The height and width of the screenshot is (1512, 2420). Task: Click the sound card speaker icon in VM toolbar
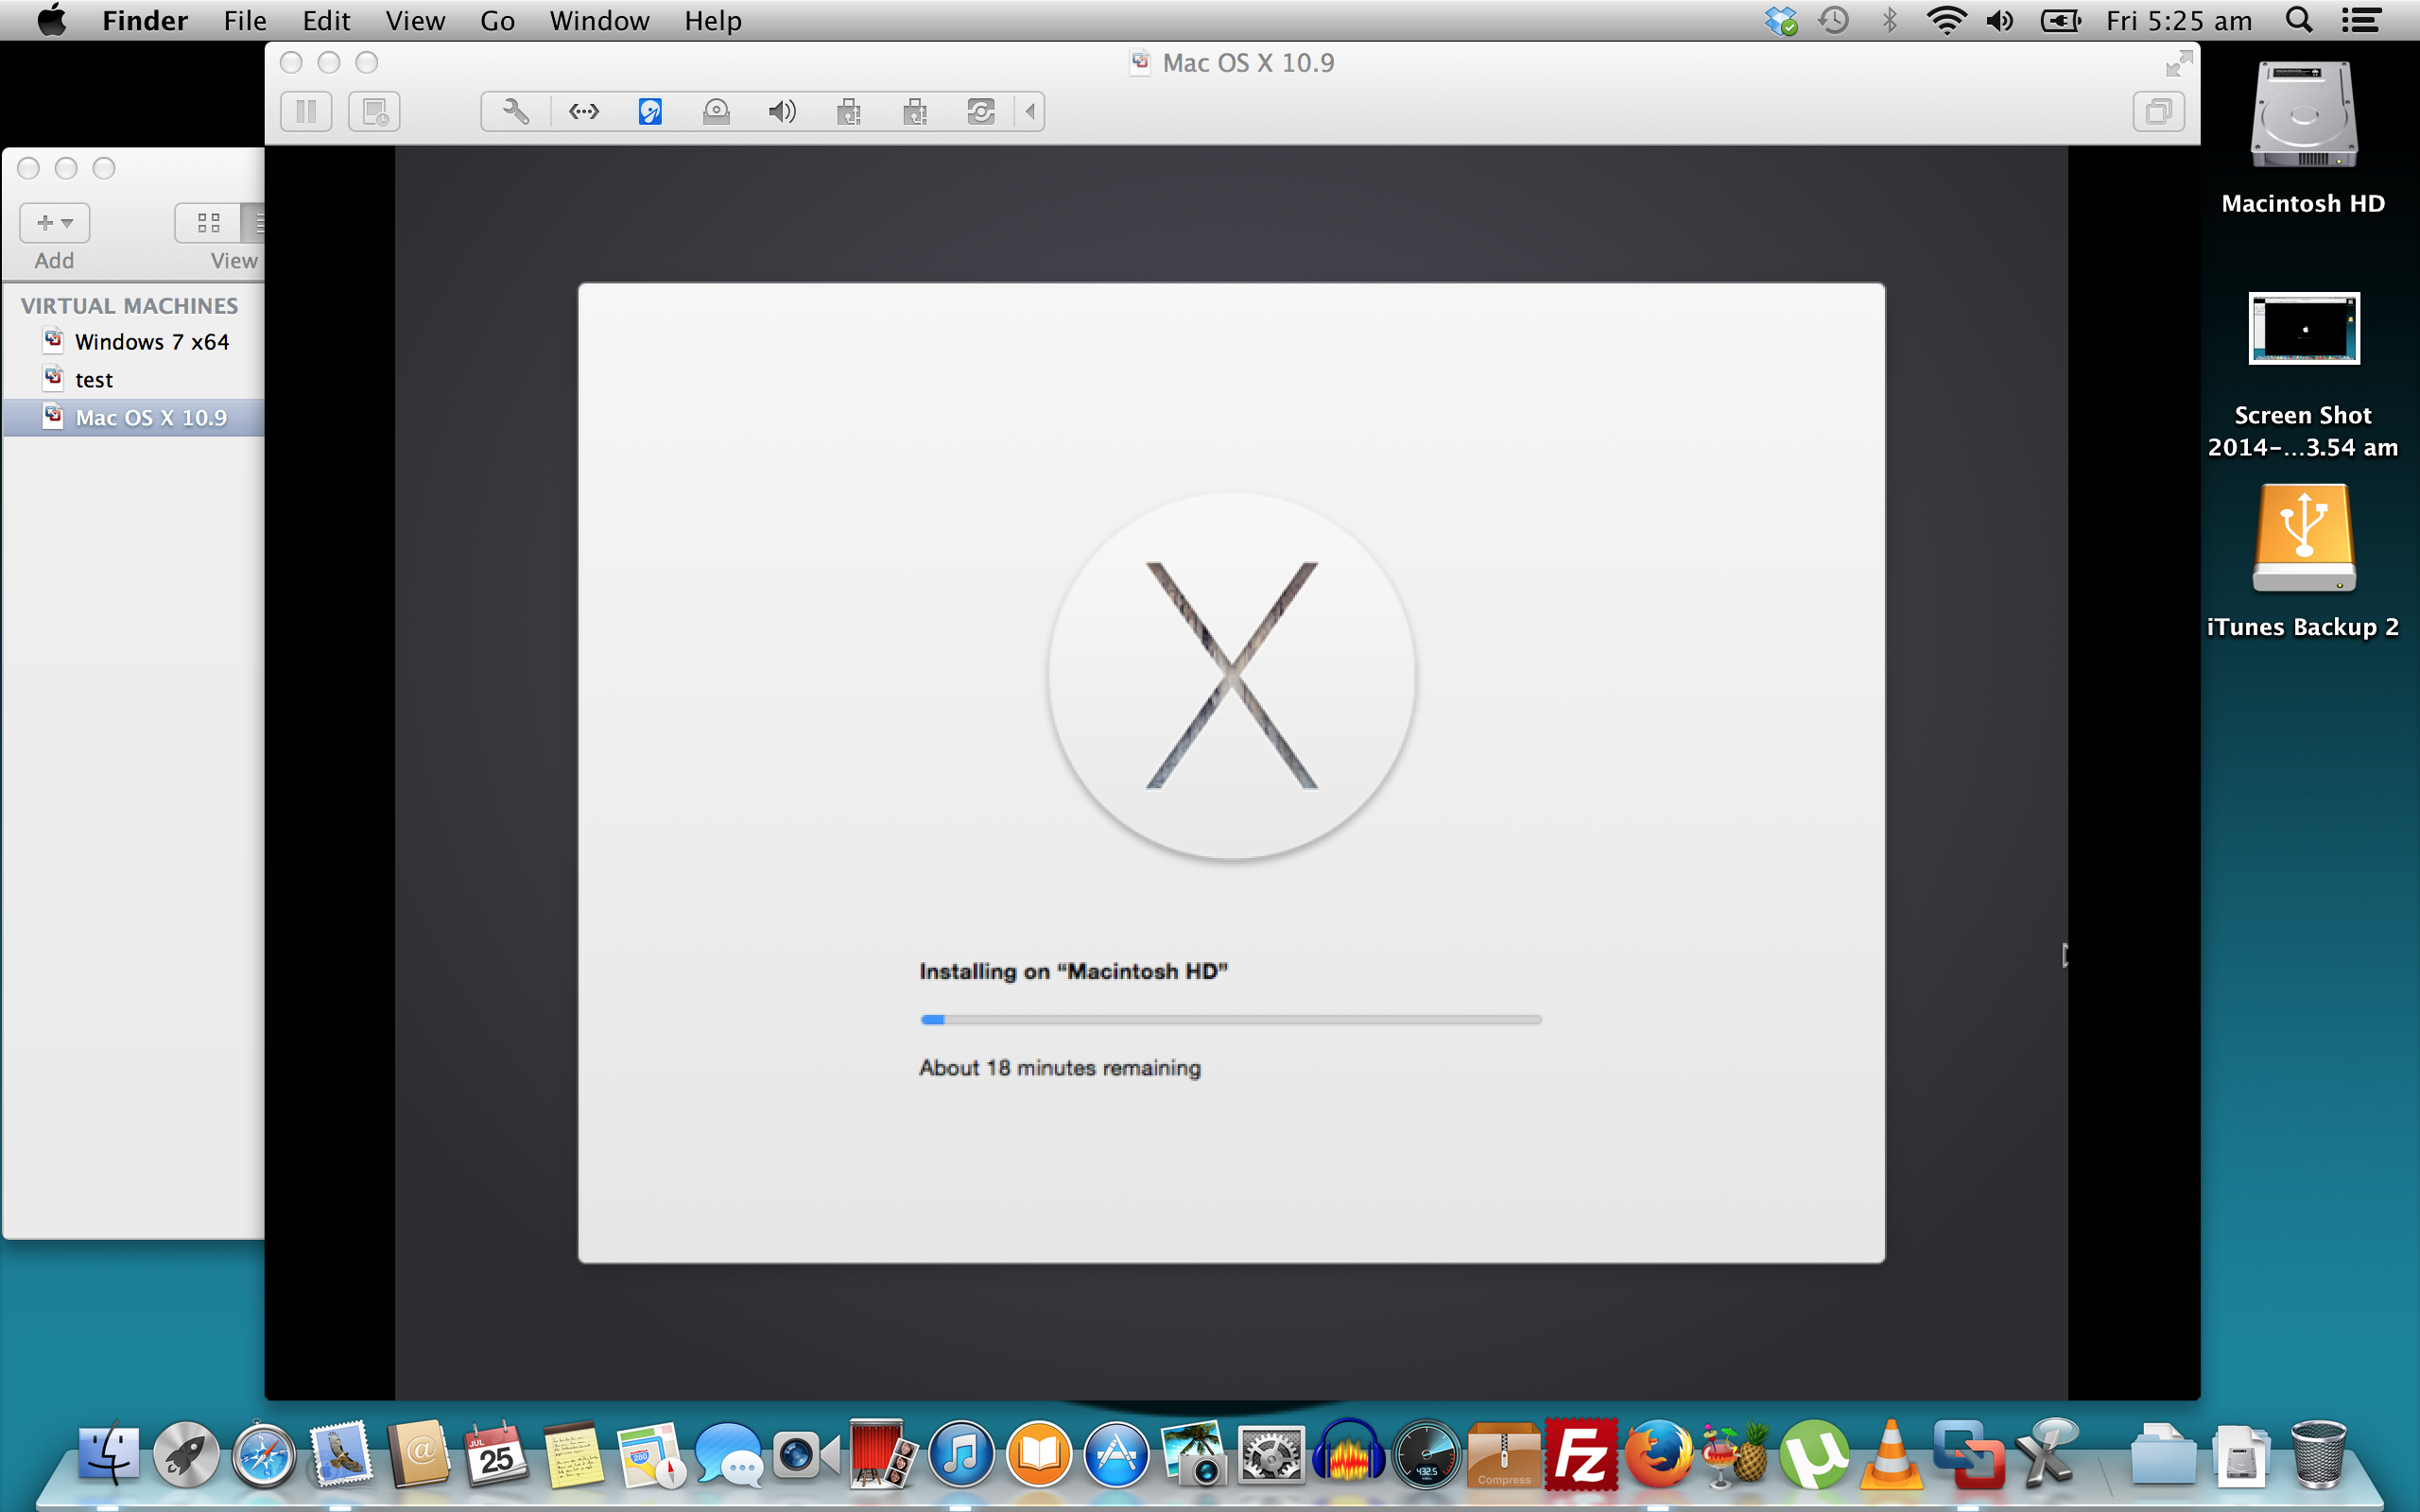tap(782, 111)
